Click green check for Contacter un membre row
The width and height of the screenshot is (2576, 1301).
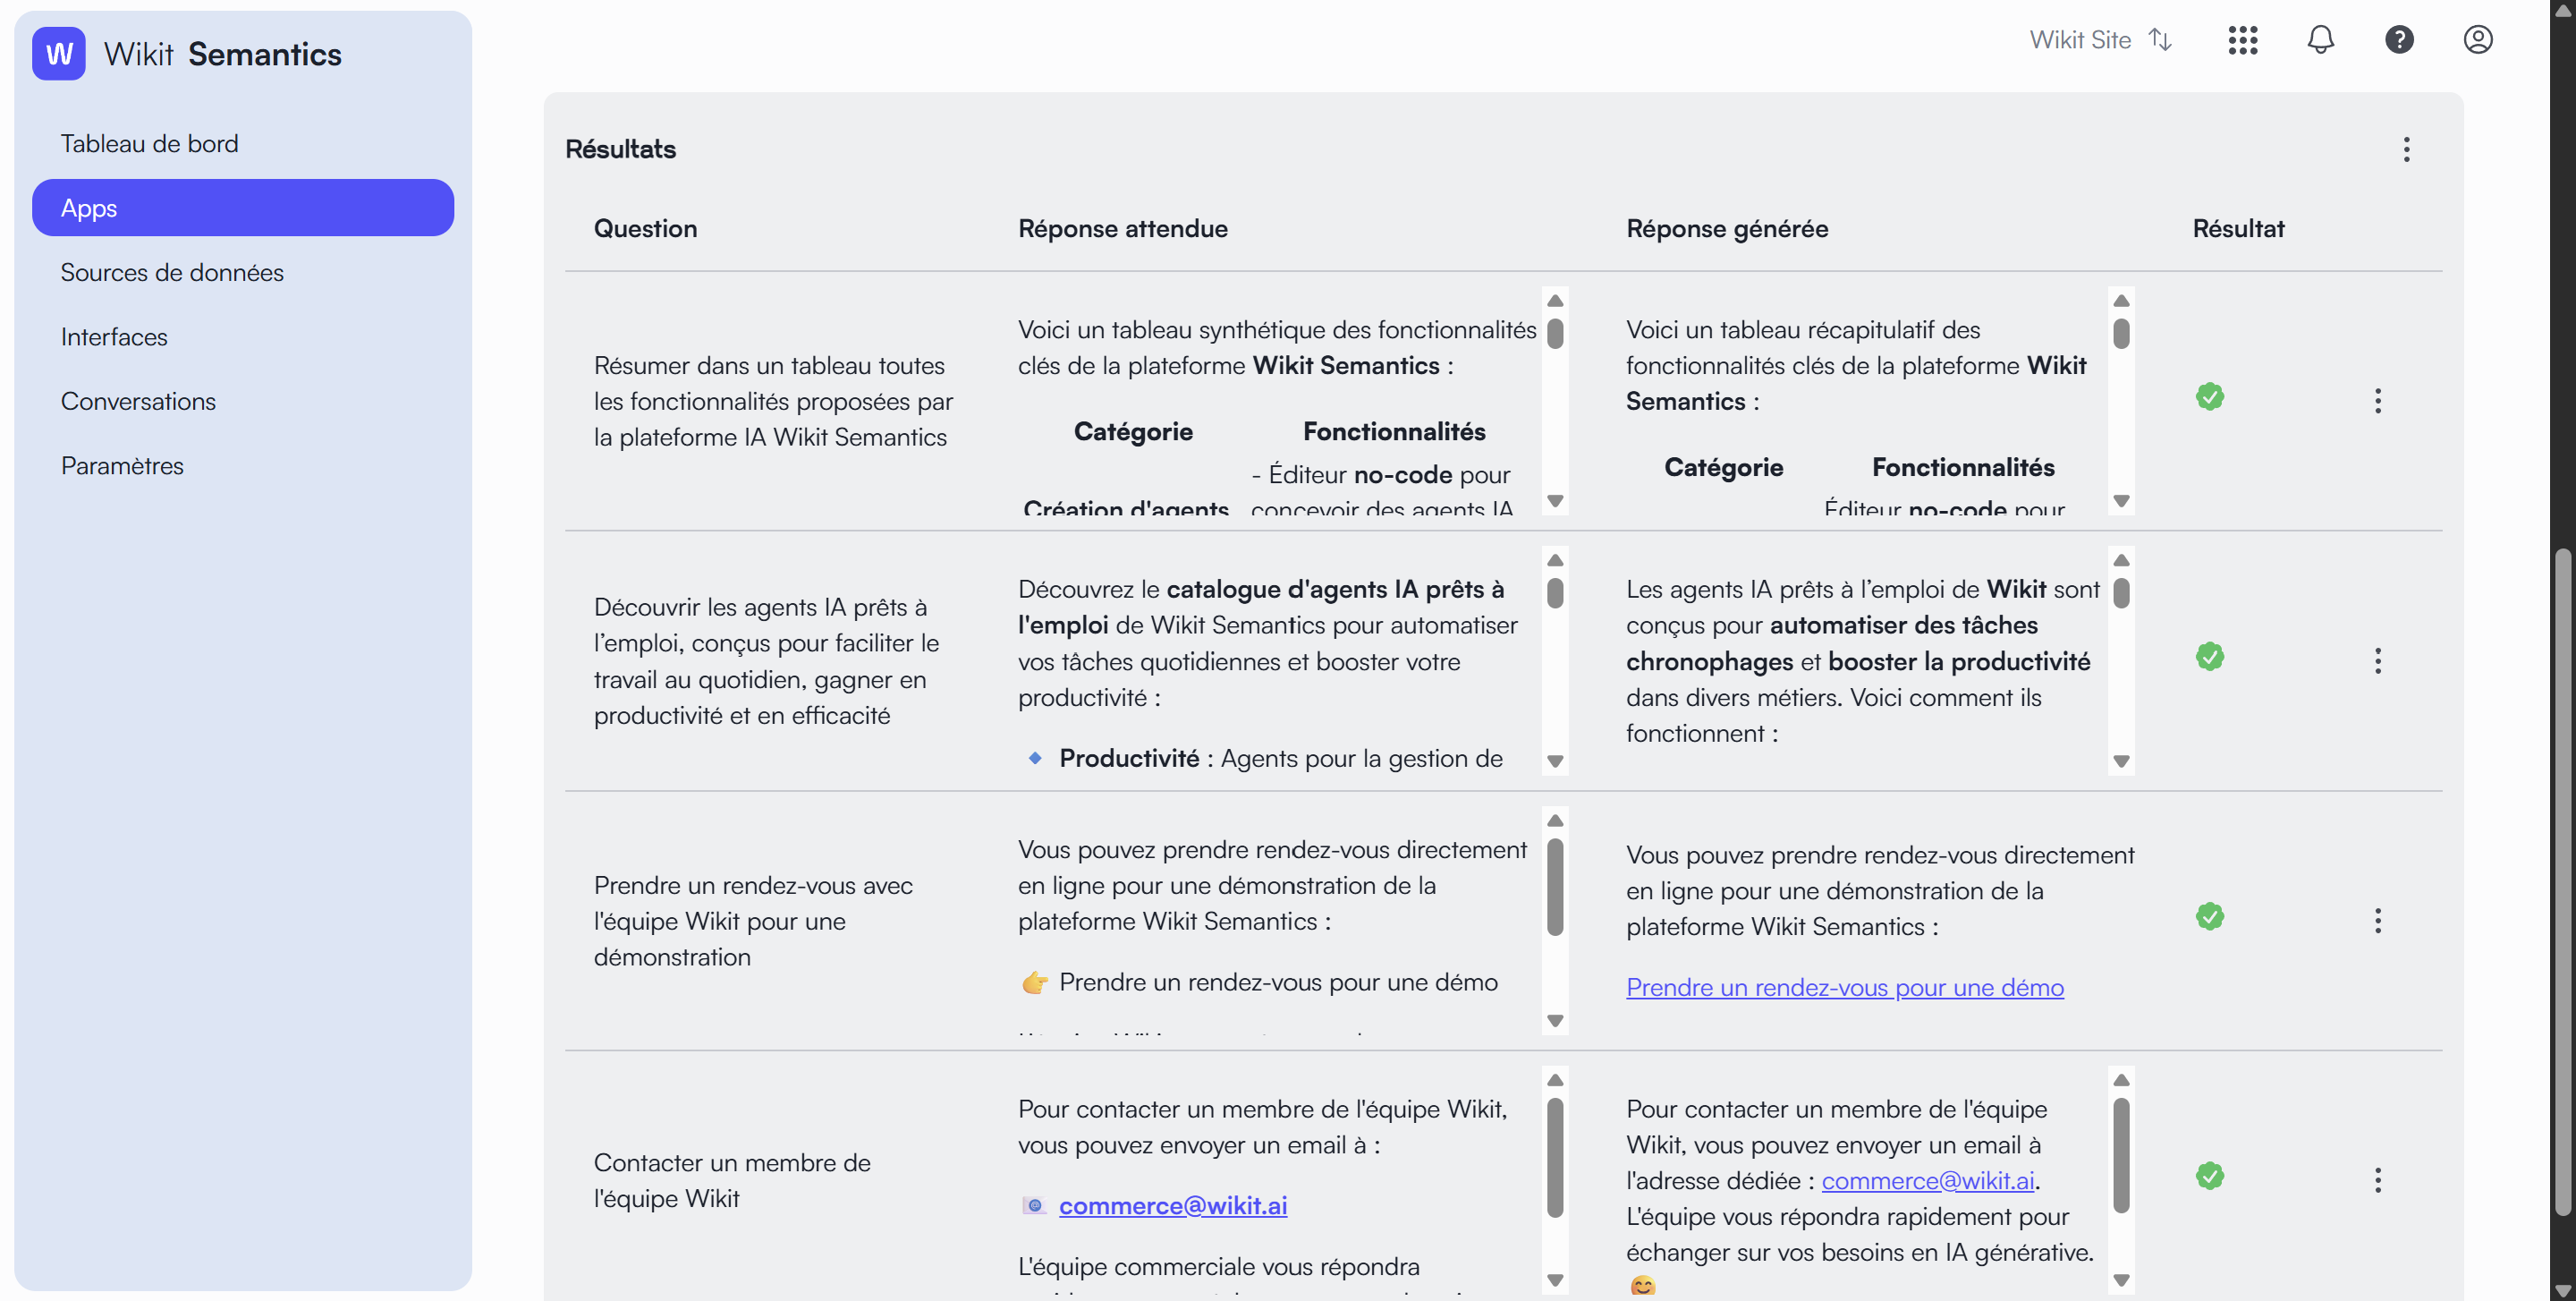[2209, 1176]
